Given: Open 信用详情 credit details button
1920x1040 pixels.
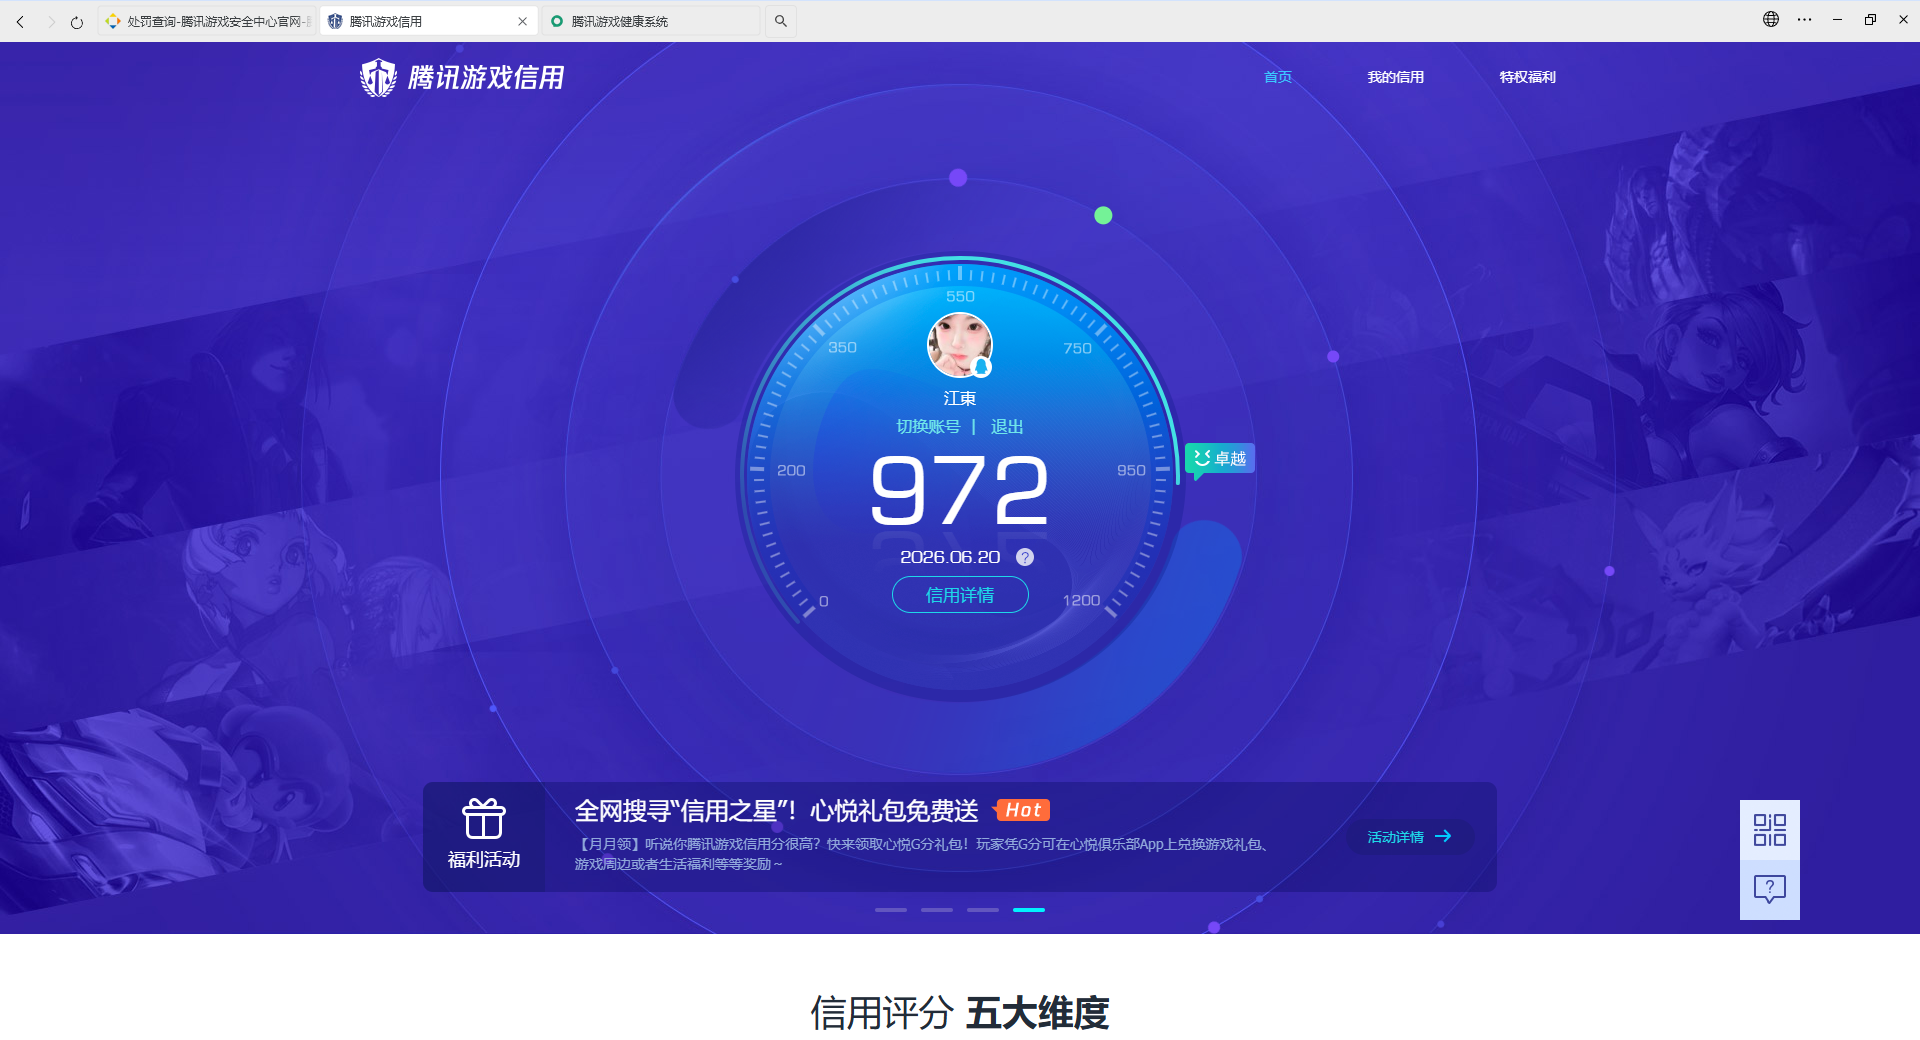Looking at the screenshot, I should 960,595.
